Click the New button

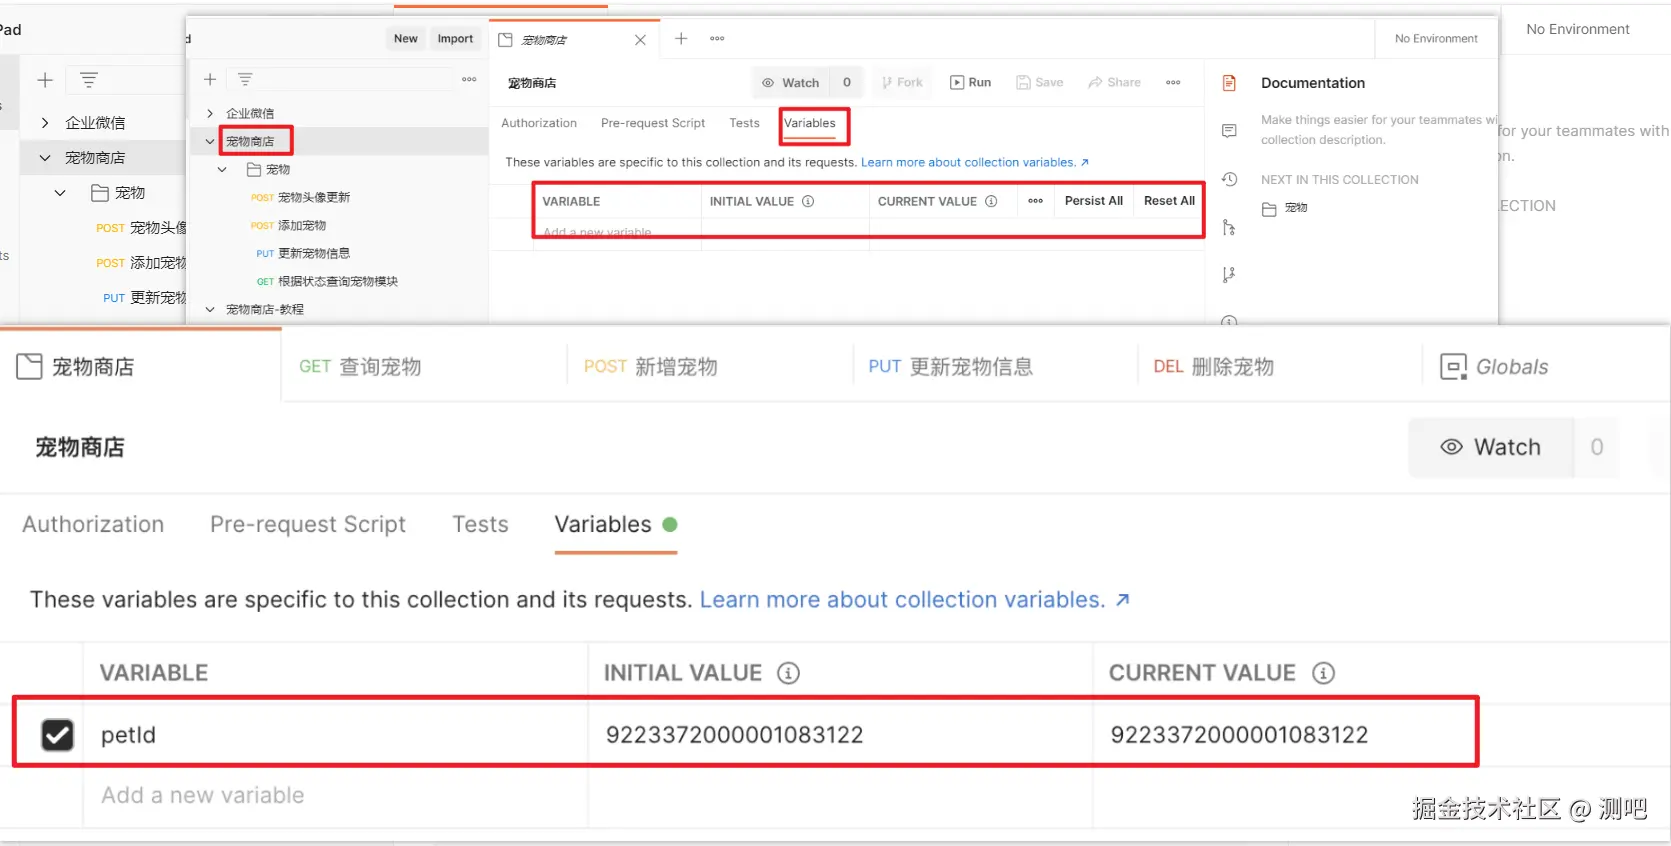tap(406, 39)
